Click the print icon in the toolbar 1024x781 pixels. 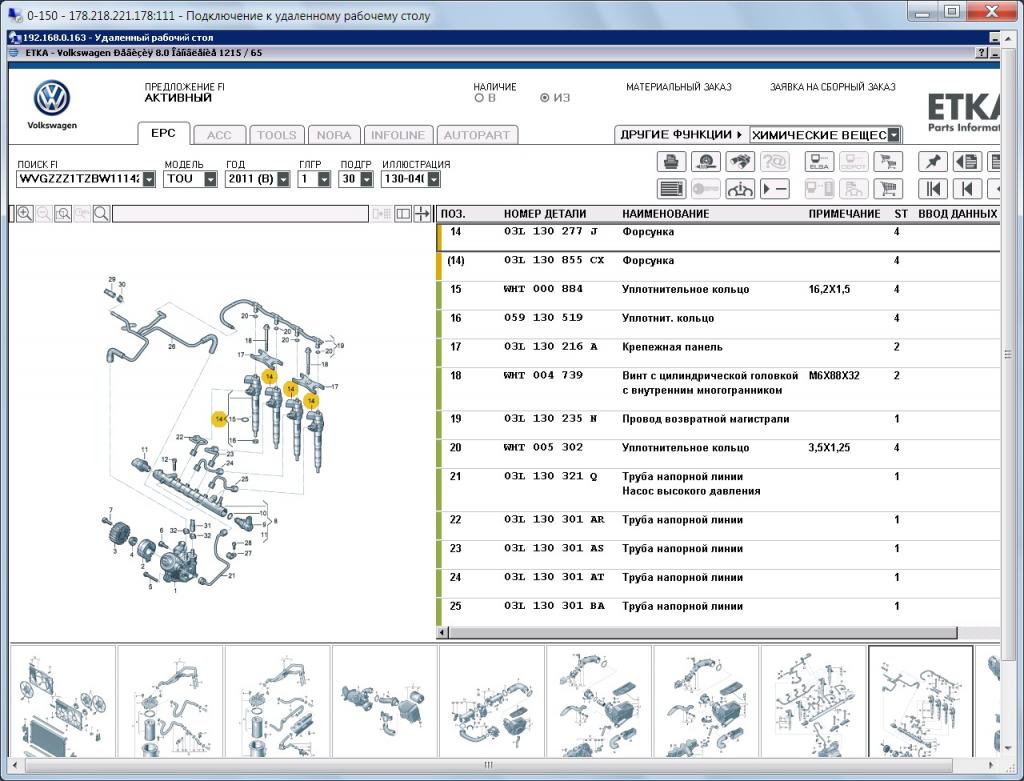[671, 161]
